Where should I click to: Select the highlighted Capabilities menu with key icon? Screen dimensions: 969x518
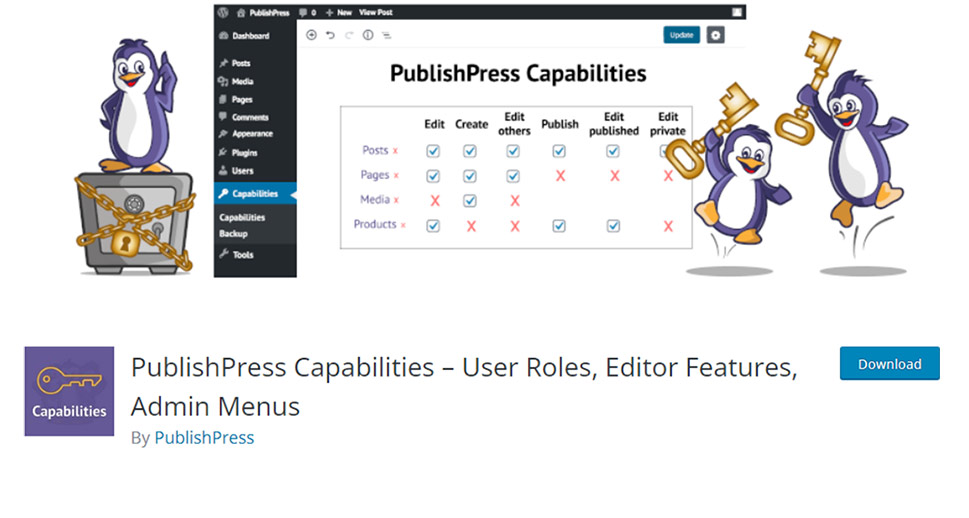[255, 193]
